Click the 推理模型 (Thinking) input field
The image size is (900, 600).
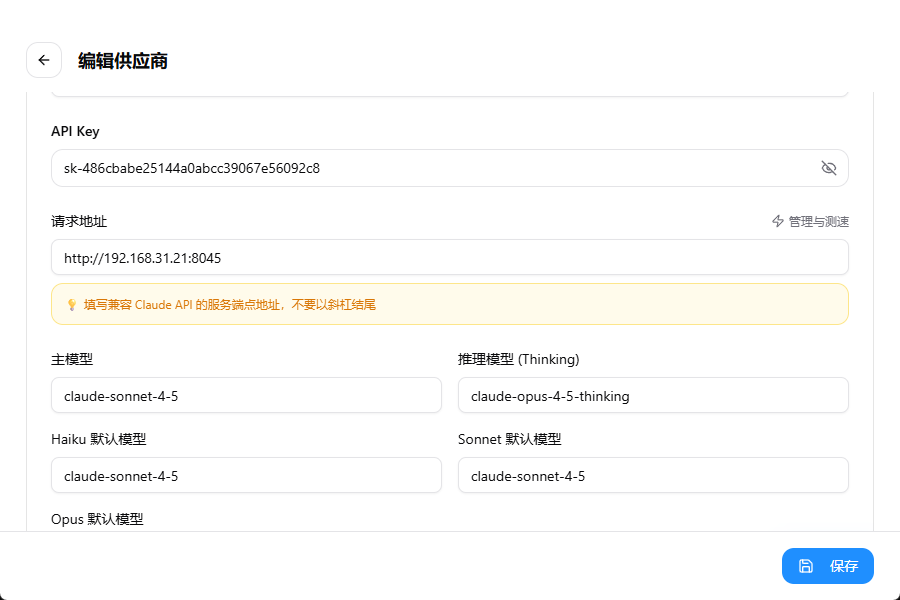pos(653,395)
